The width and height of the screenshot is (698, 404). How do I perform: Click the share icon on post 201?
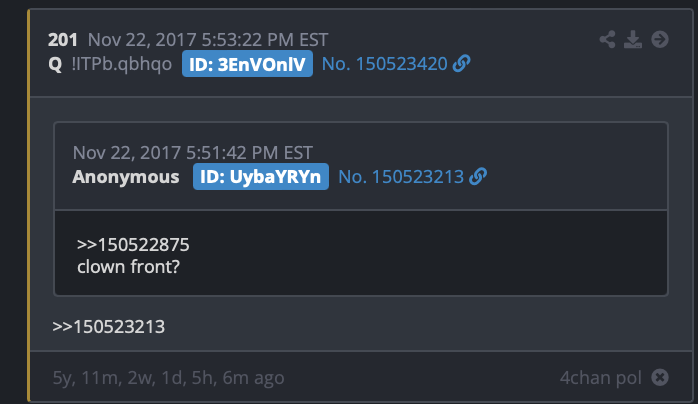pos(607,40)
